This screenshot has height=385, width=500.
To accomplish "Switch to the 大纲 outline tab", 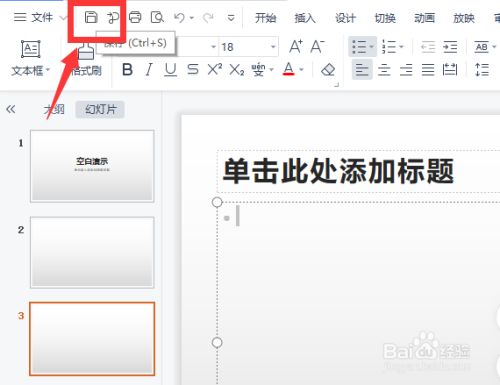I will [x=54, y=109].
